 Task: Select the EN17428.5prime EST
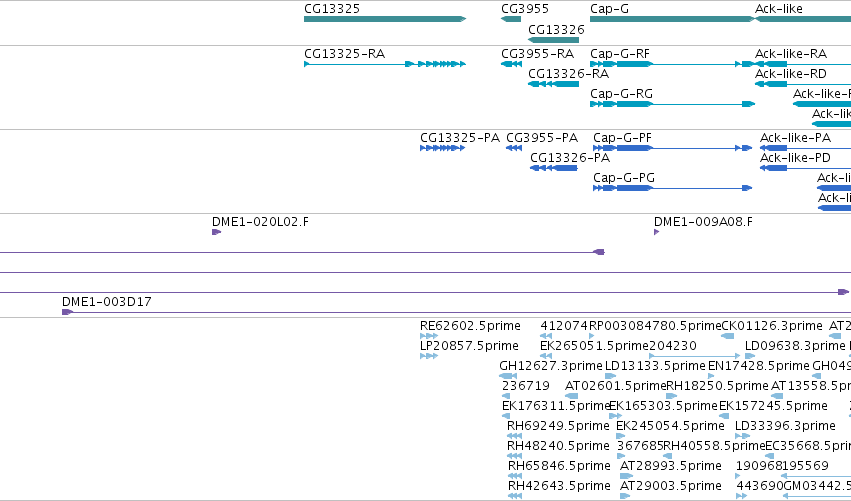coord(711,376)
